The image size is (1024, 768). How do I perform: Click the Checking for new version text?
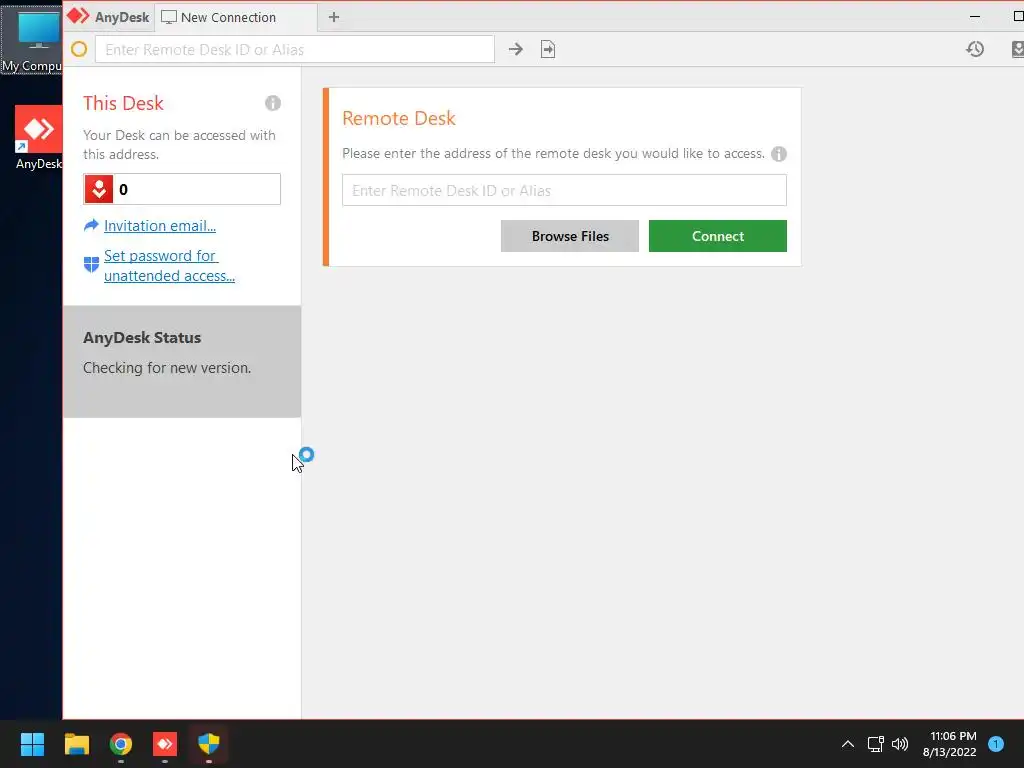tap(167, 368)
